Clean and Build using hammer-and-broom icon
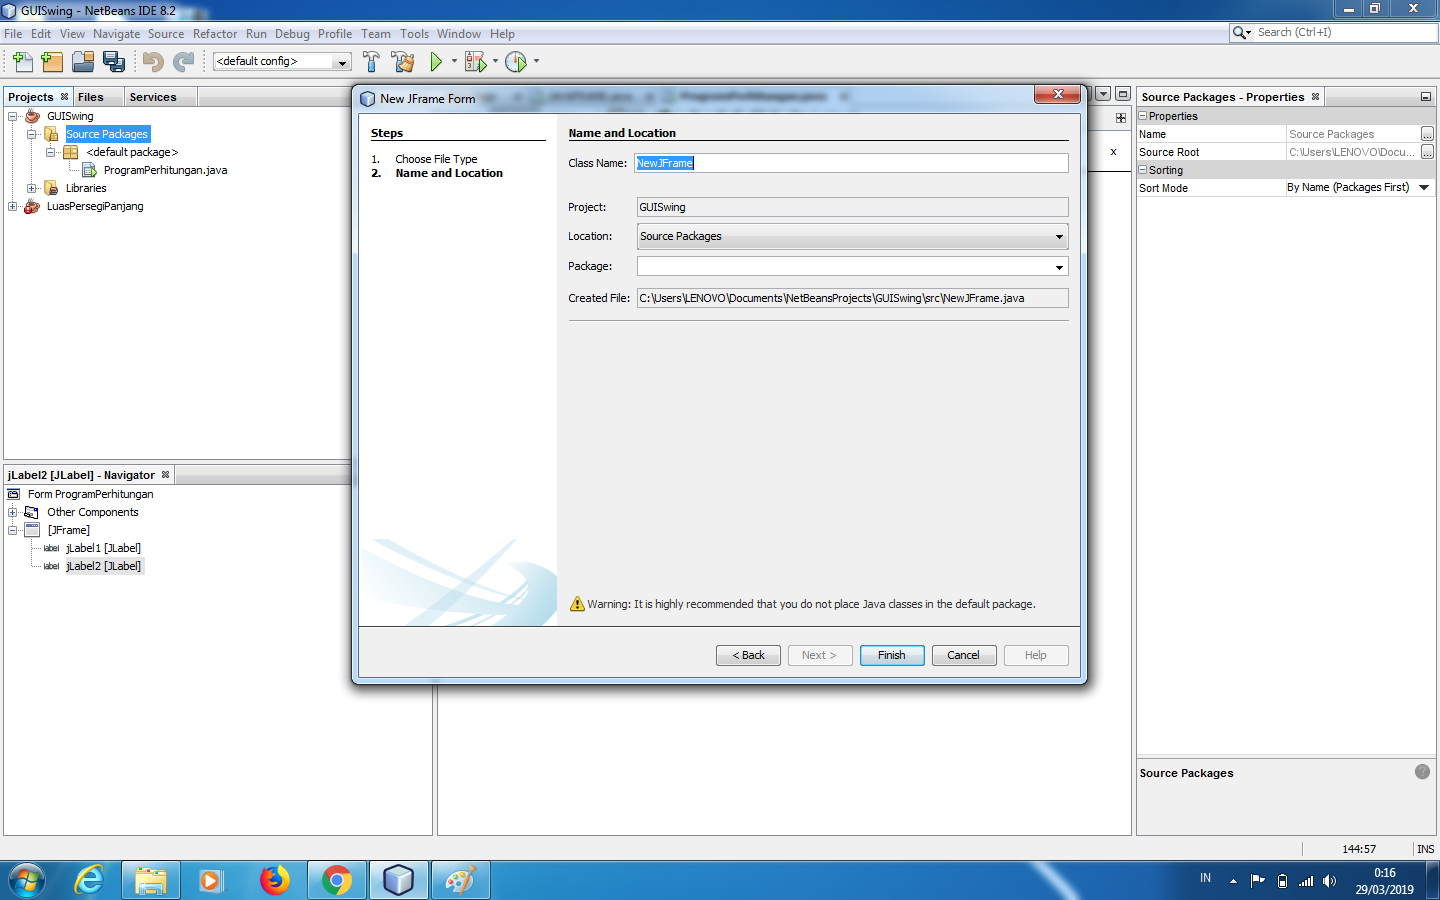 (x=402, y=61)
